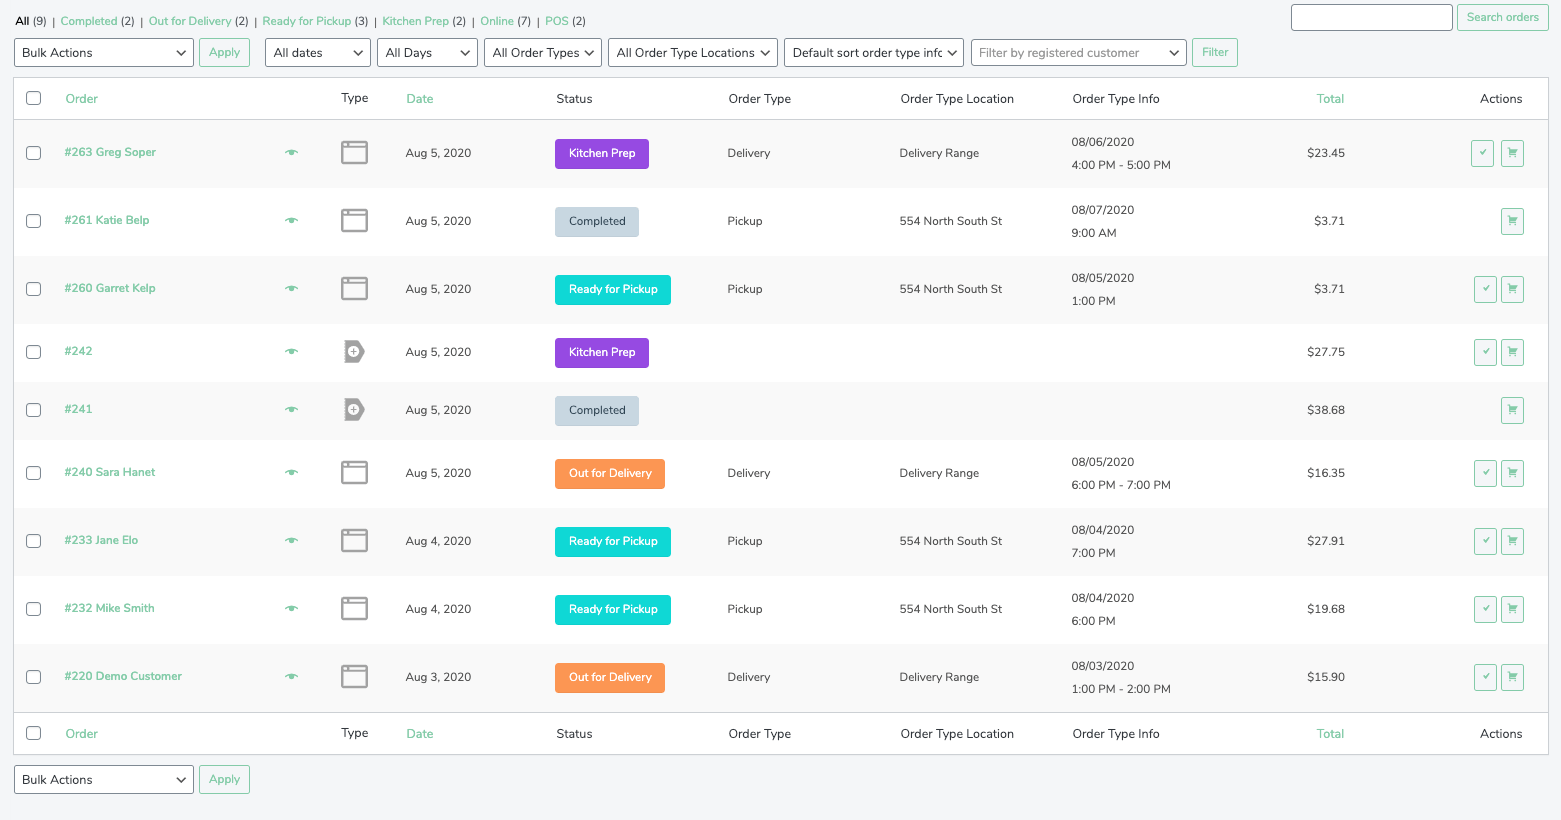Image resolution: width=1561 pixels, height=820 pixels.
Task: Click inside the search orders input field
Action: (x=1371, y=17)
